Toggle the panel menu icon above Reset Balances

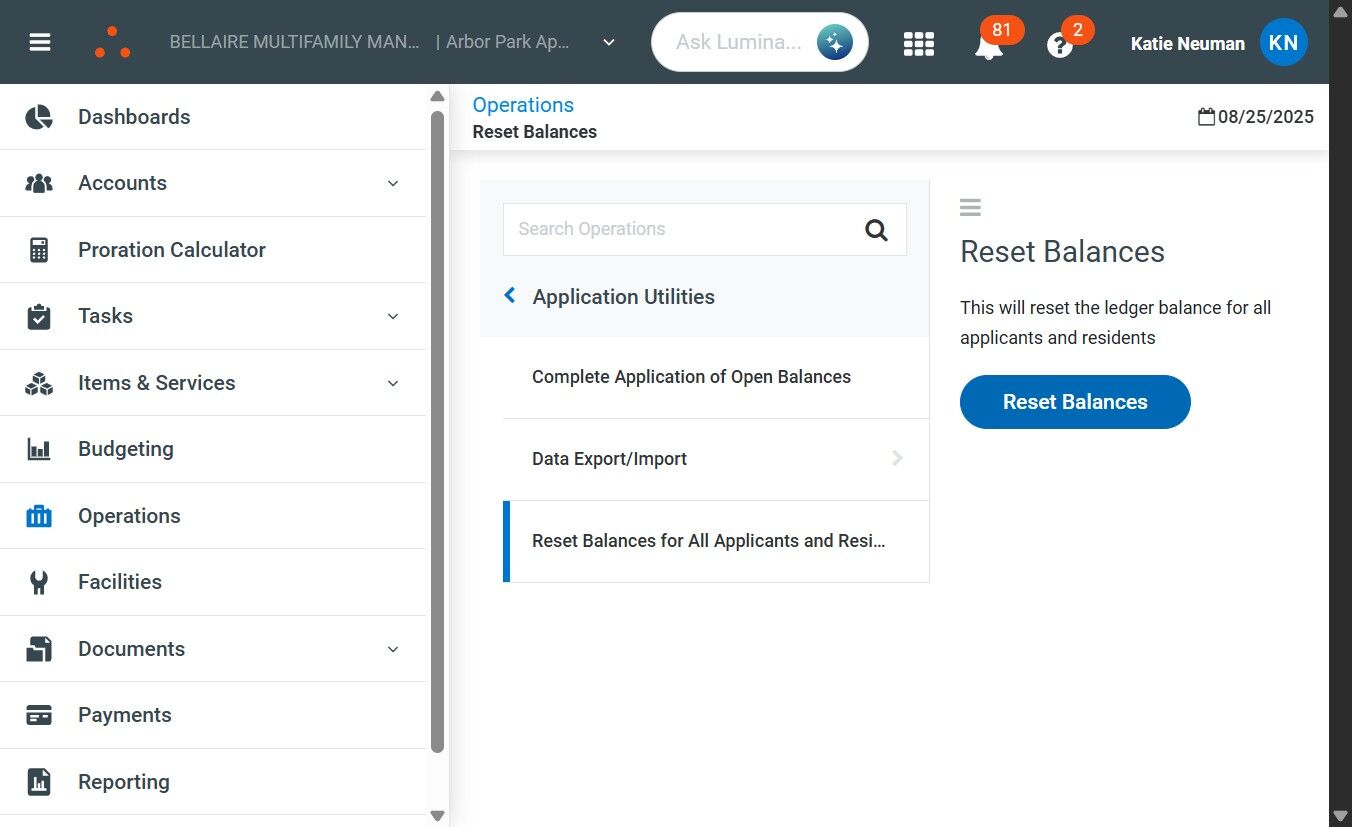[x=970, y=207]
